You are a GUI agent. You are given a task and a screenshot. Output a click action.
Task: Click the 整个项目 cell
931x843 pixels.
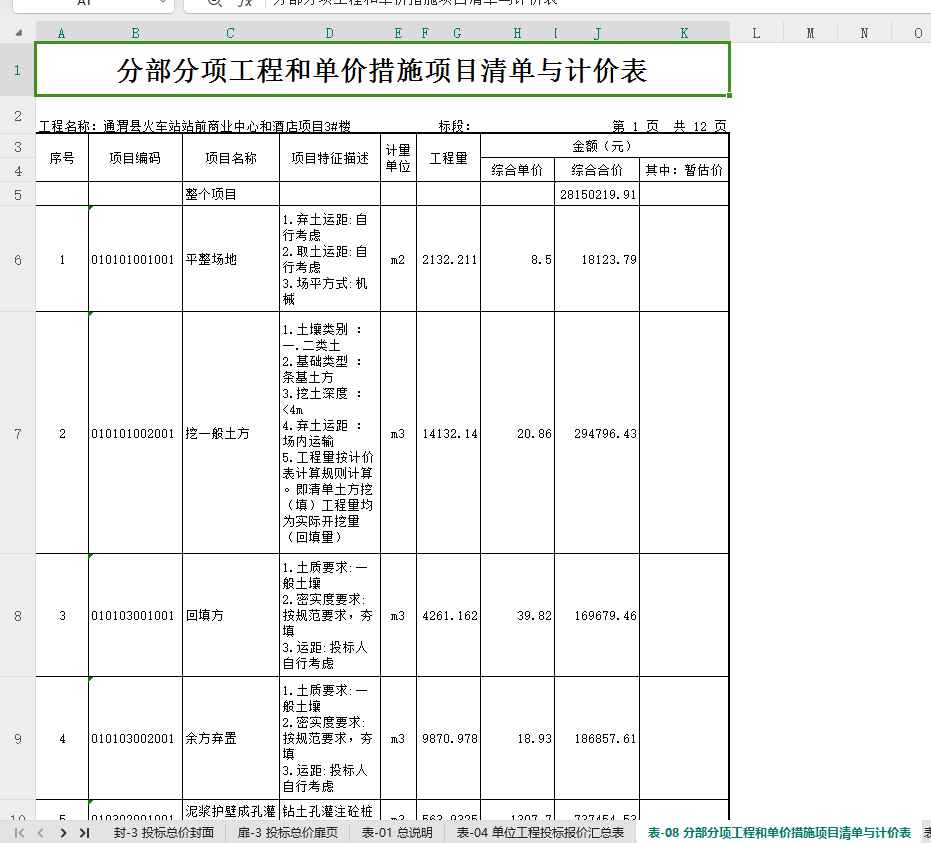point(230,194)
